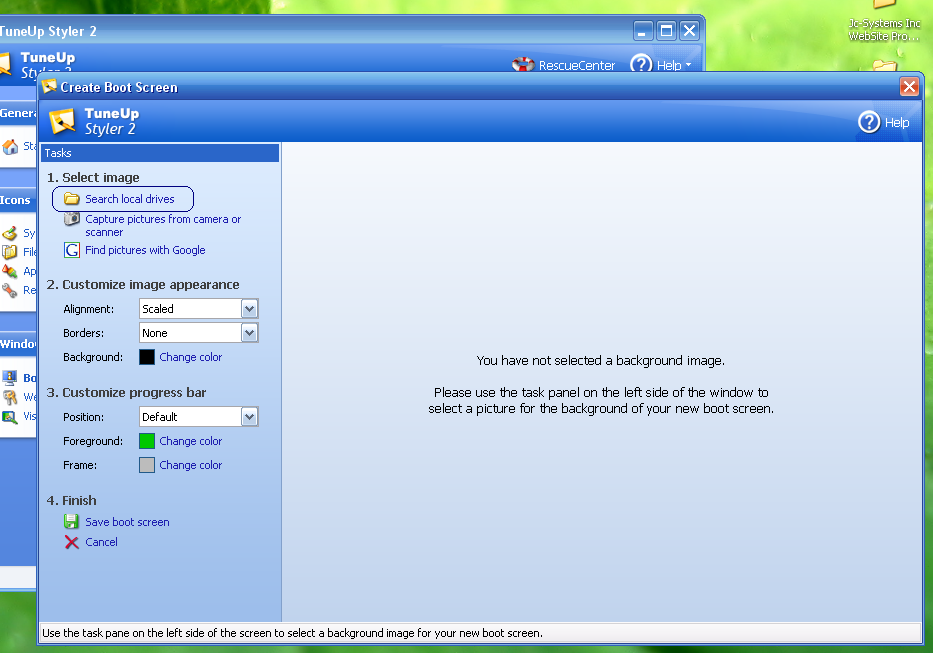Expand the Position dropdown showing Default
This screenshot has height=653, width=933.
[x=249, y=417]
